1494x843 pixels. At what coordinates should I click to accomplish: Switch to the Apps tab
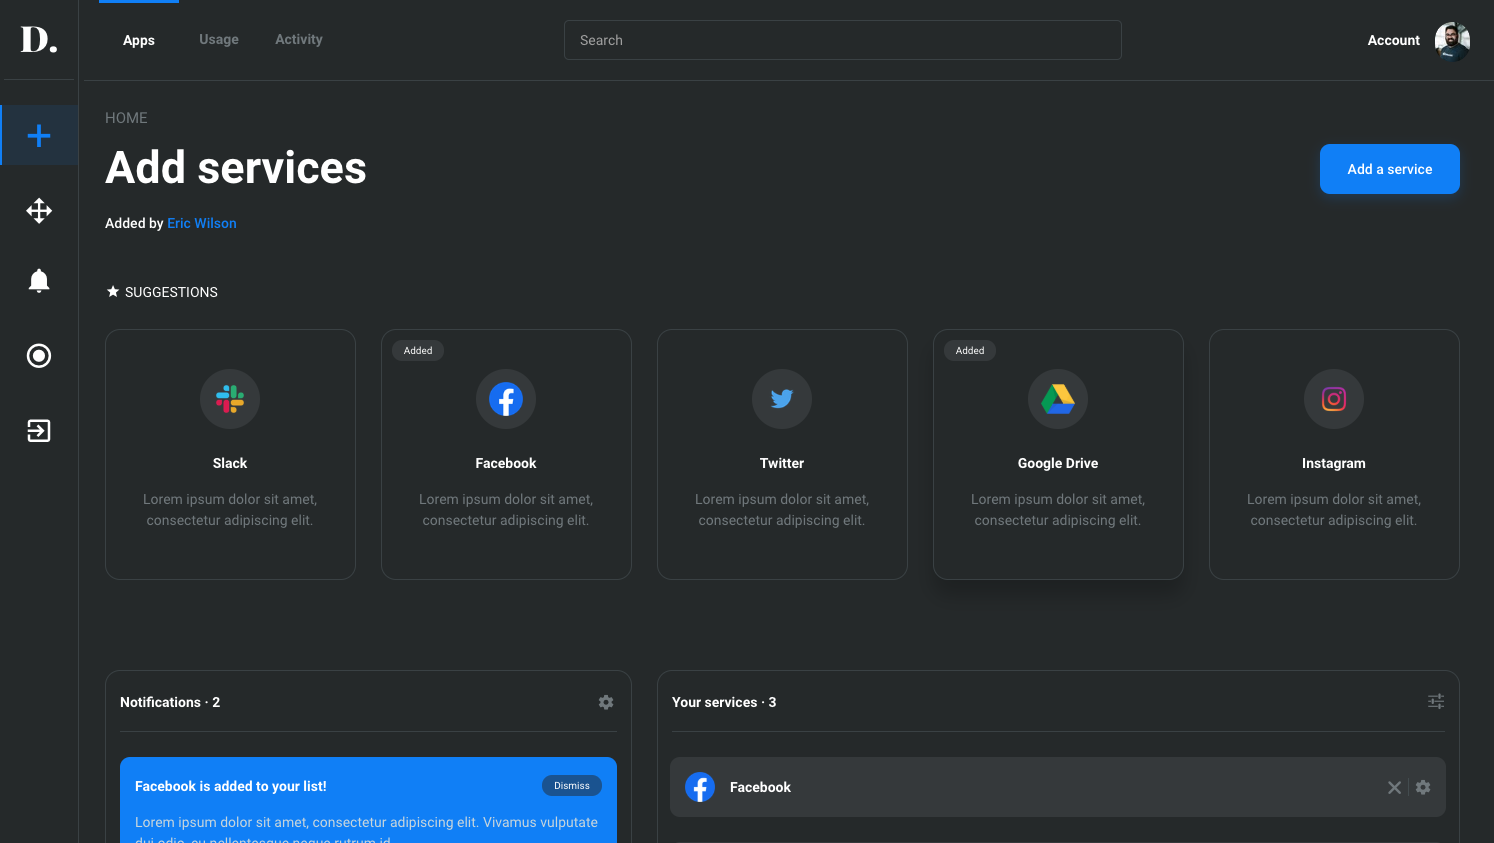click(139, 41)
